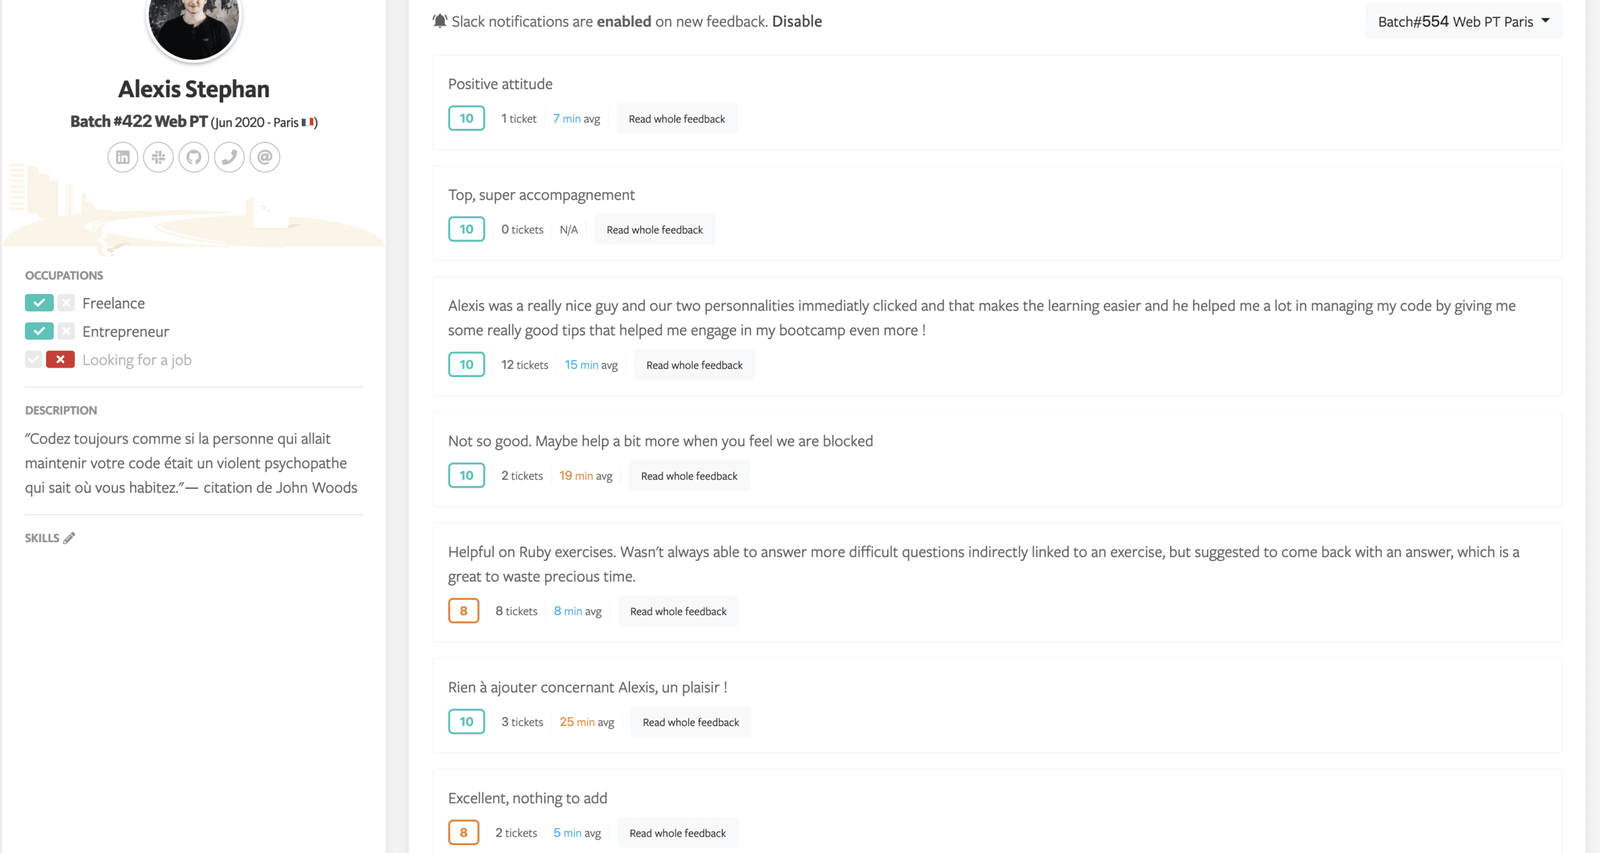Click Alexis Stephan's profile avatar photo
This screenshot has height=853, width=1600.
coord(193,22)
